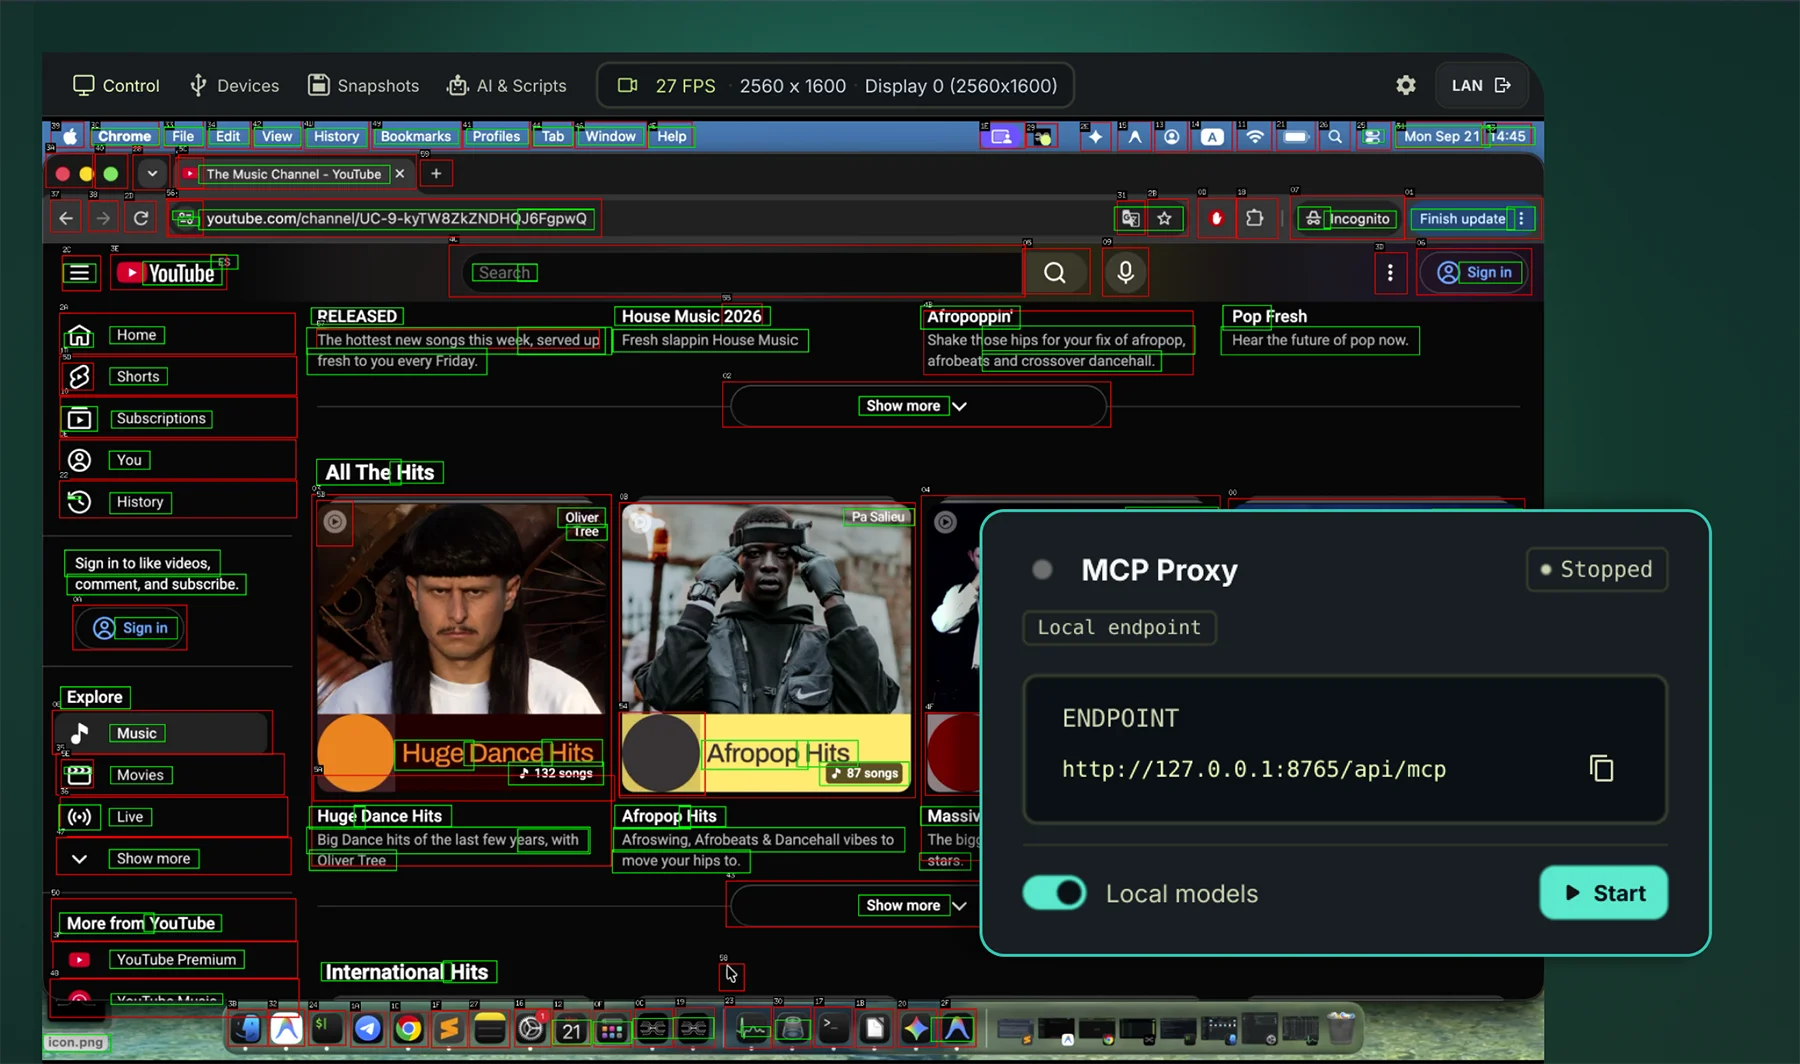The image size is (1800, 1064).
Task: Open Chrome's Bookmarks menu
Action: [416, 136]
